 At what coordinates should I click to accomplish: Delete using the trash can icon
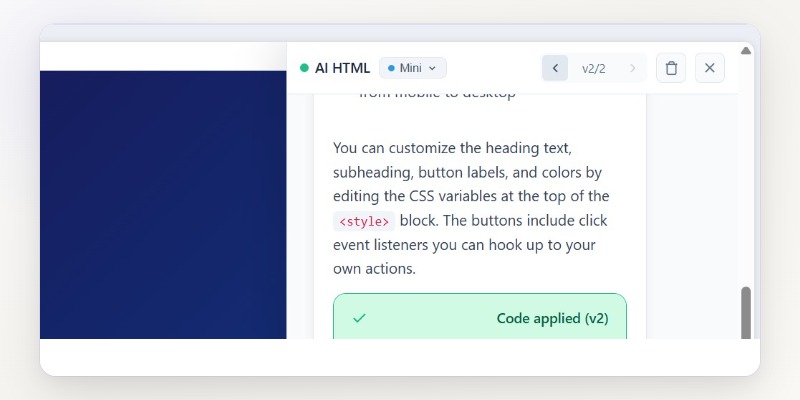(x=671, y=68)
